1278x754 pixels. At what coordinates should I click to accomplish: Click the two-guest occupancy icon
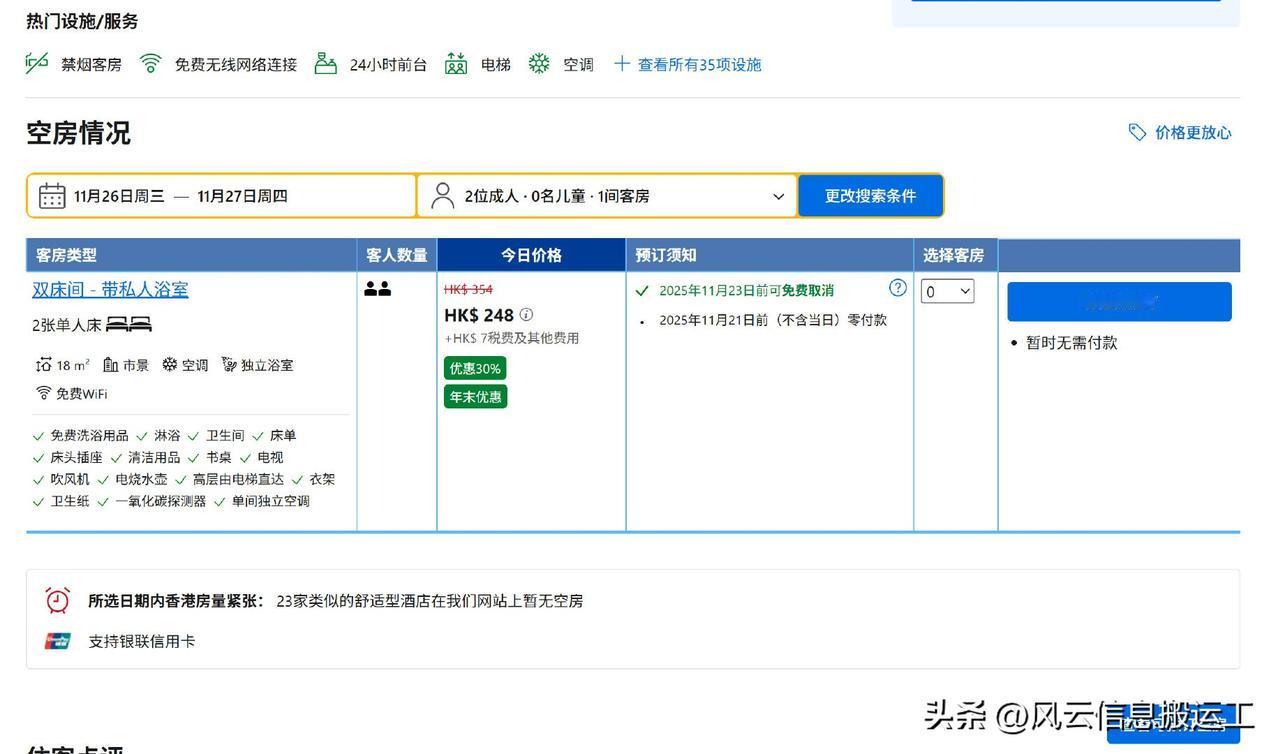378,289
